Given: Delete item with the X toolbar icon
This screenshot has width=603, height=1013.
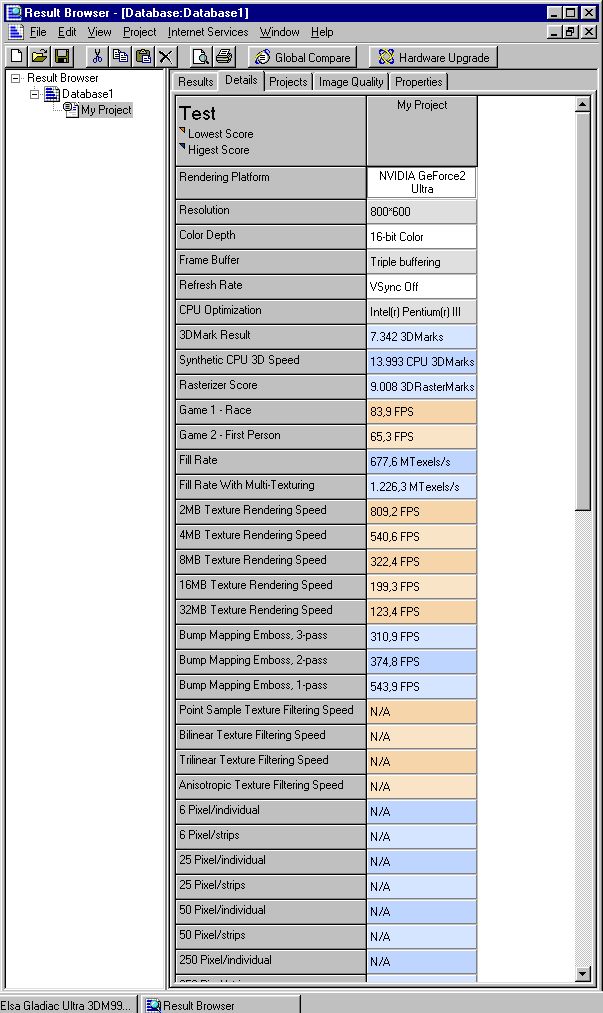Looking at the screenshot, I should [165, 57].
